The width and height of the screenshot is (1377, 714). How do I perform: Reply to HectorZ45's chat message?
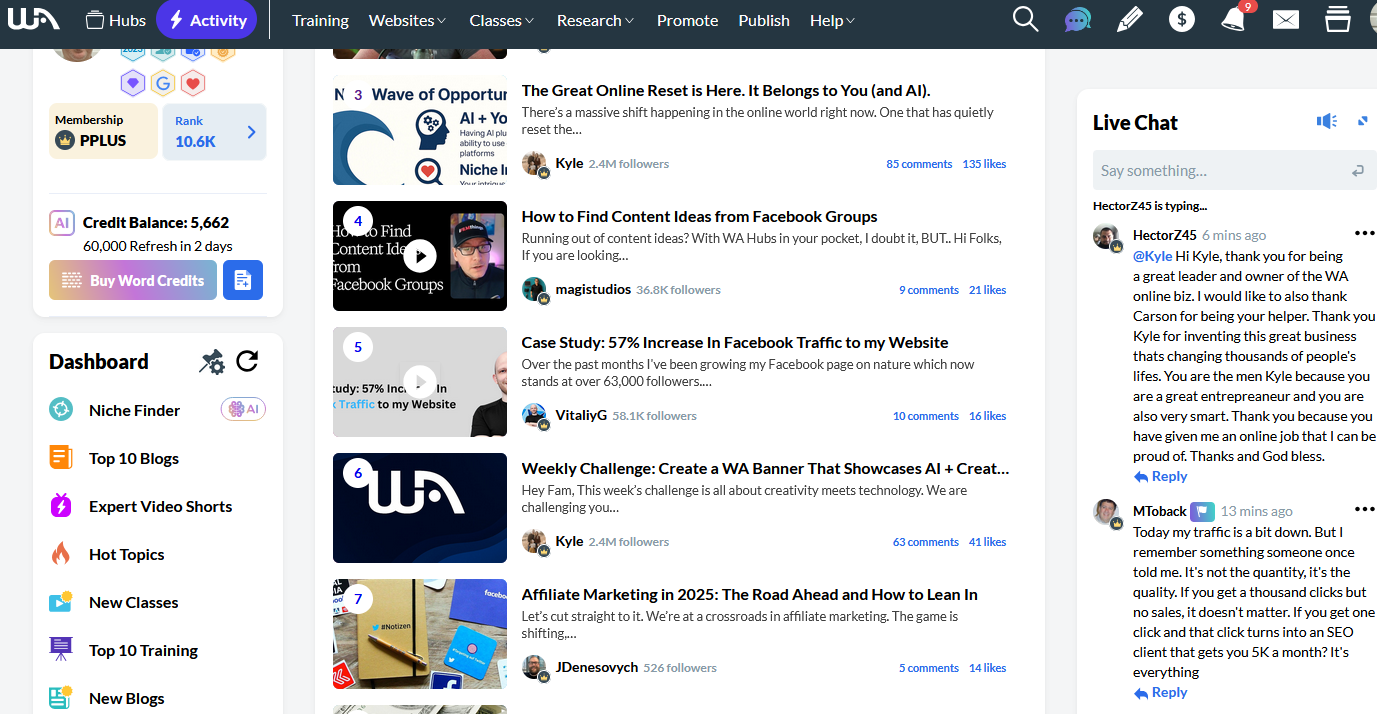point(1160,476)
